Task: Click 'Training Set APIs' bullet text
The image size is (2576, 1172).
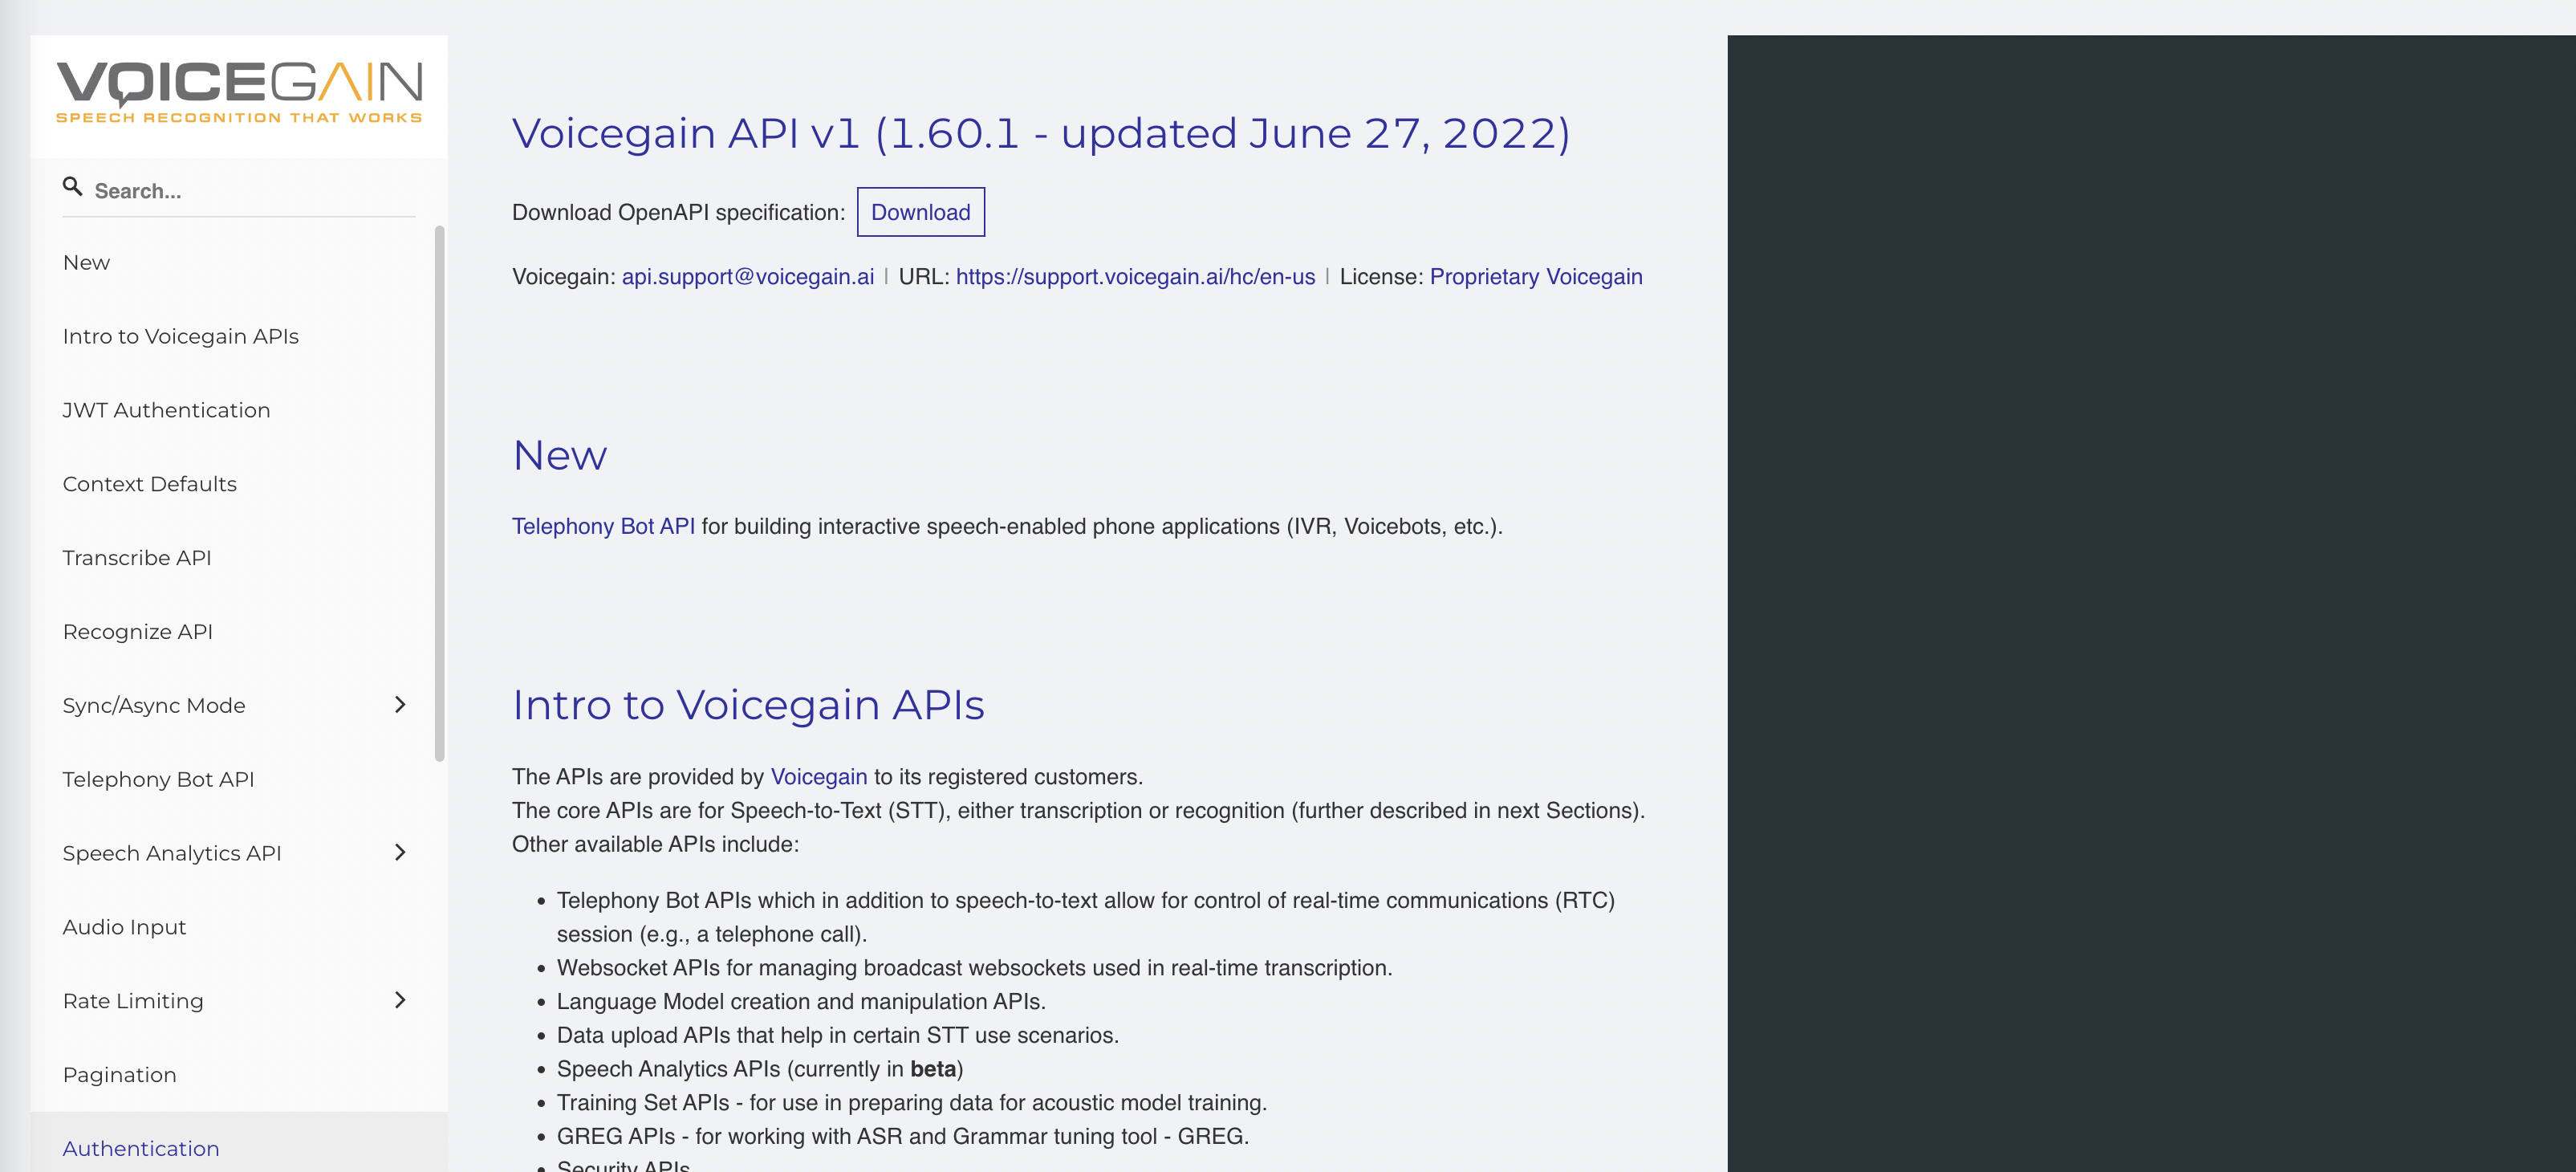Action: [x=911, y=1103]
